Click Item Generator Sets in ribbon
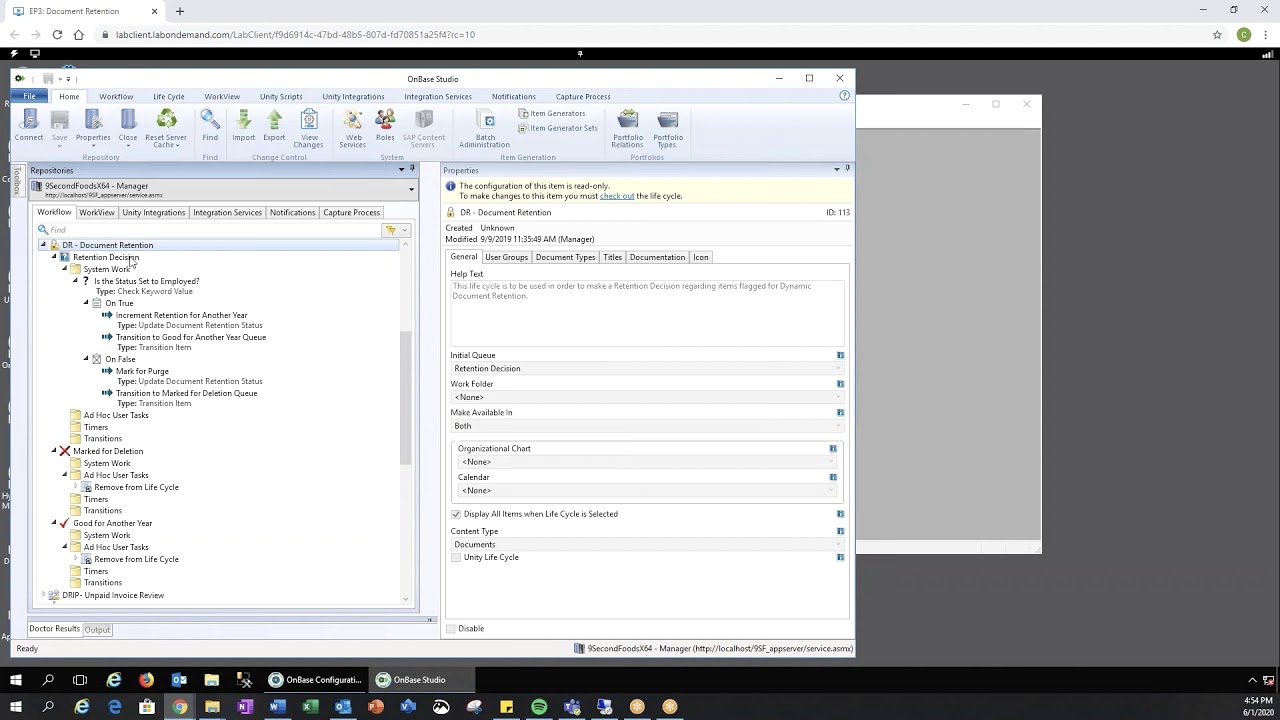The width and height of the screenshot is (1280, 720). click(558, 128)
